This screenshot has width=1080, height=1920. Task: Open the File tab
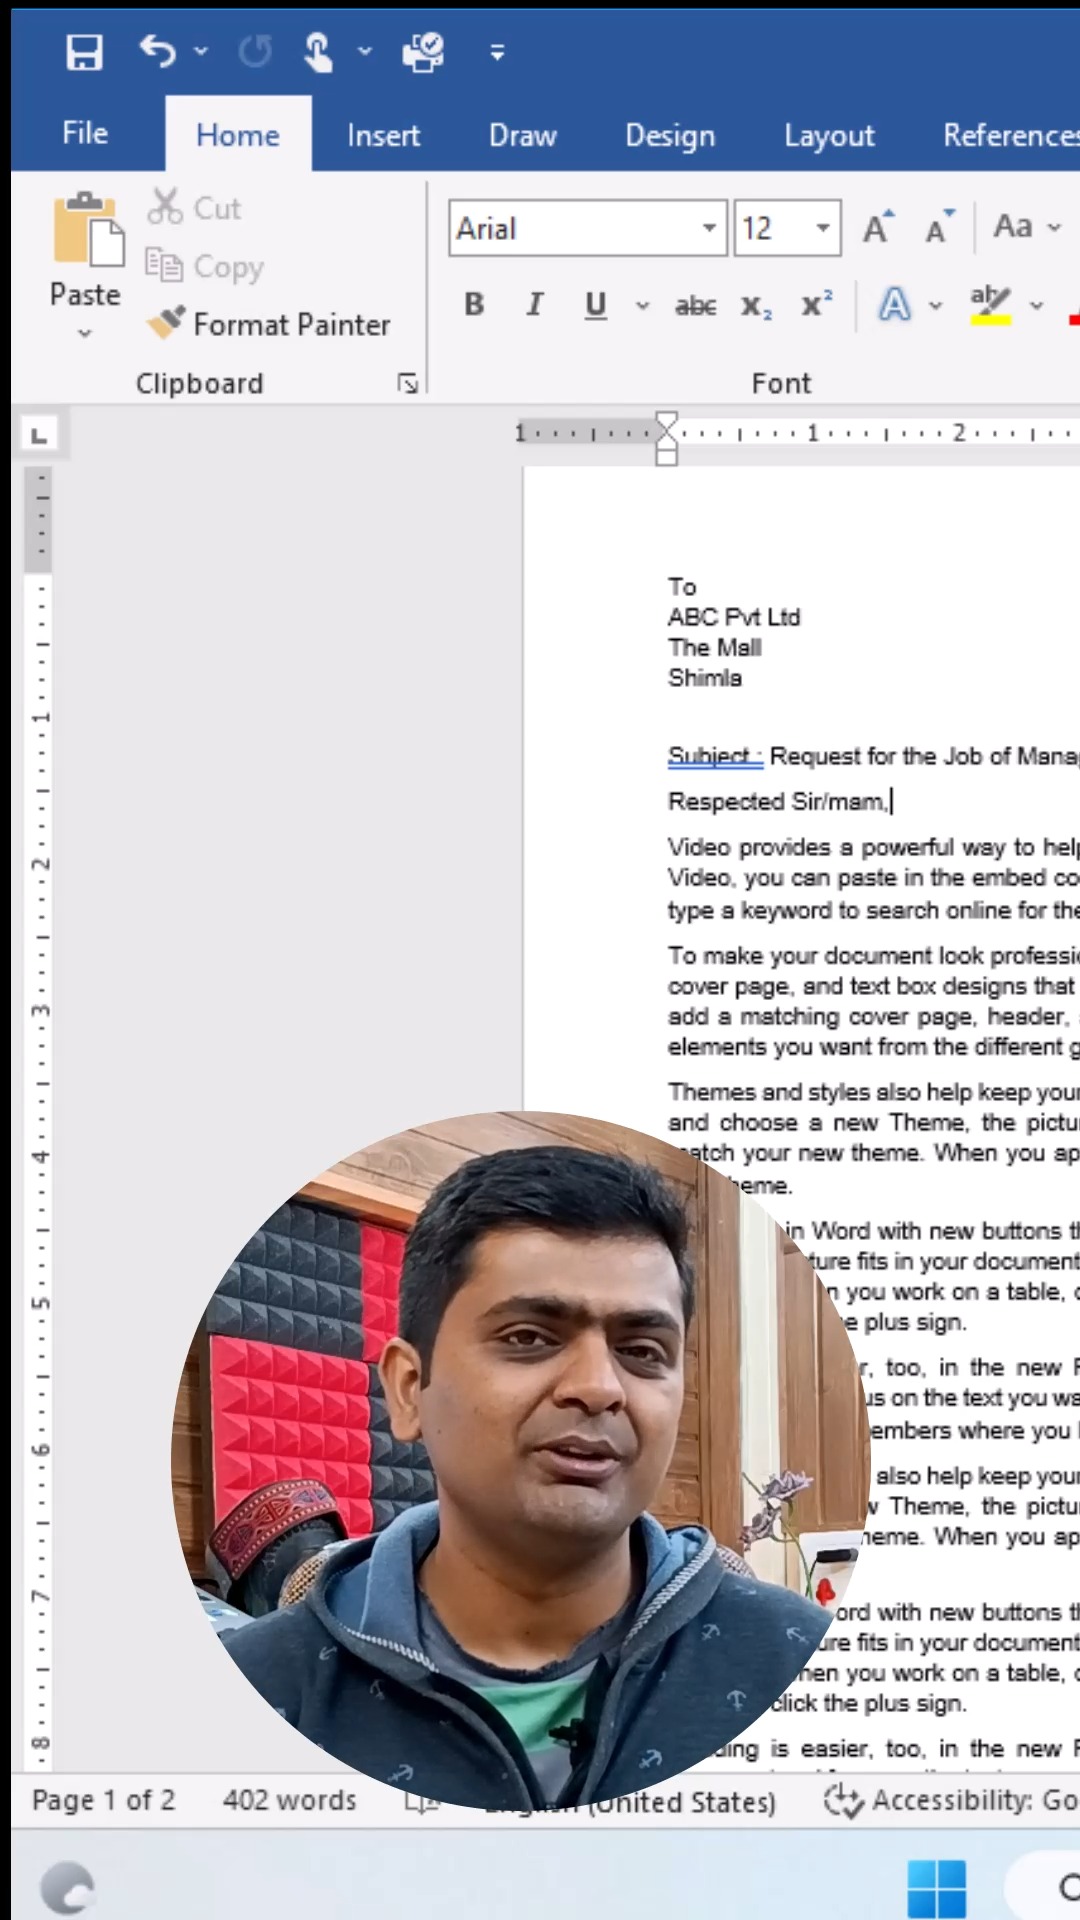click(x=85, y=133)
